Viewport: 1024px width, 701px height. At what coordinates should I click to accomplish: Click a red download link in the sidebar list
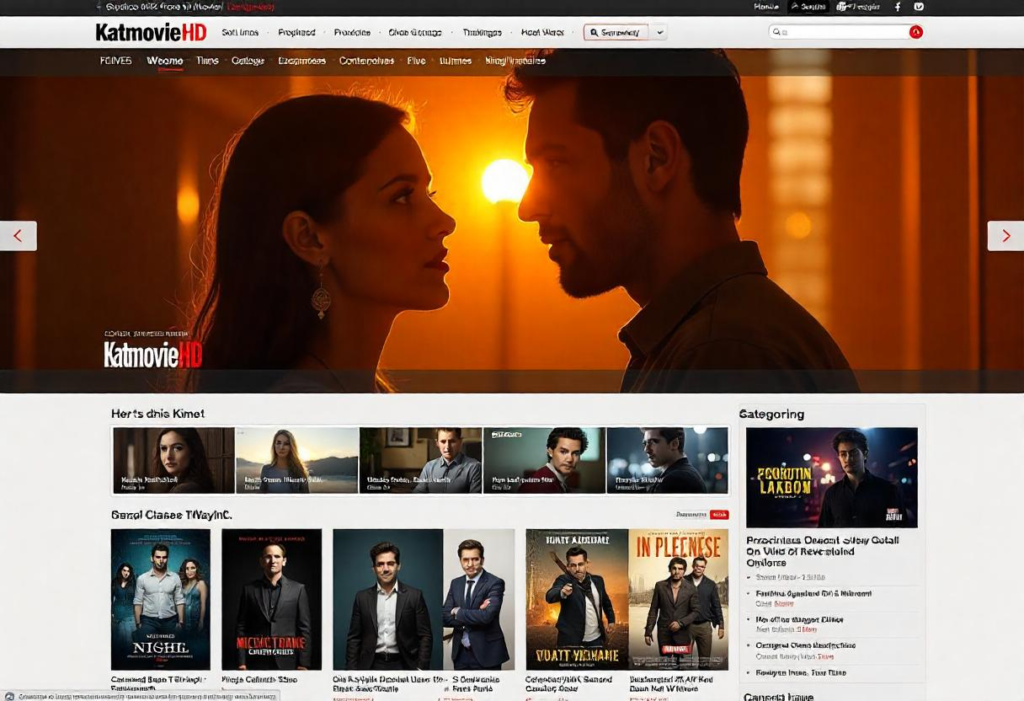[783, 604]
